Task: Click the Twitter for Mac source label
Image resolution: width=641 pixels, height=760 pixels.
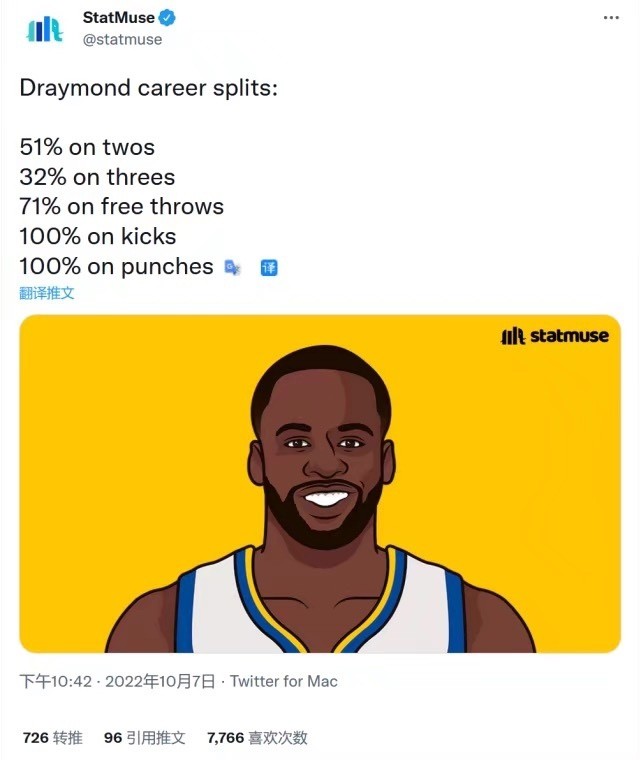Action: tap(284, 681)
